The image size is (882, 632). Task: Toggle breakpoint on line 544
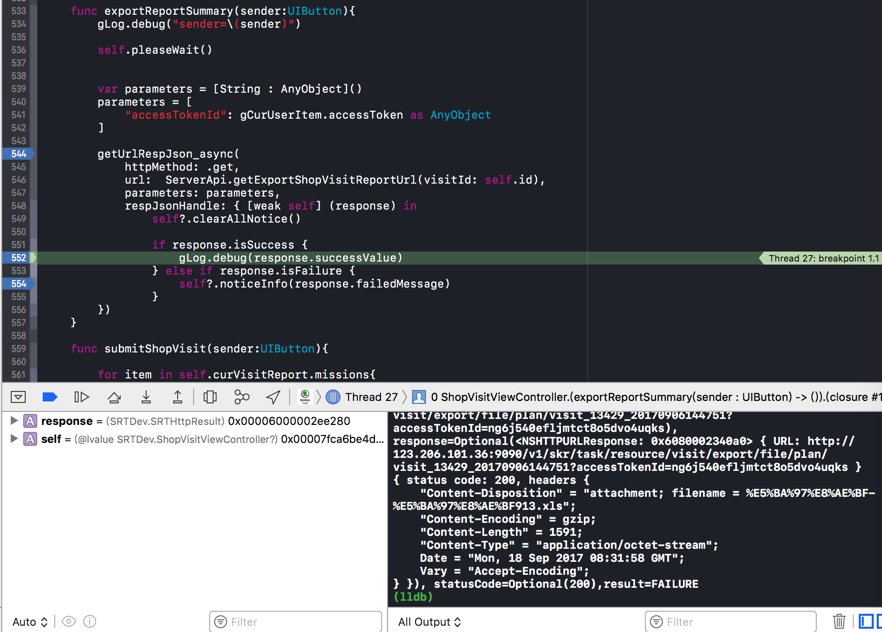point(19,154)
